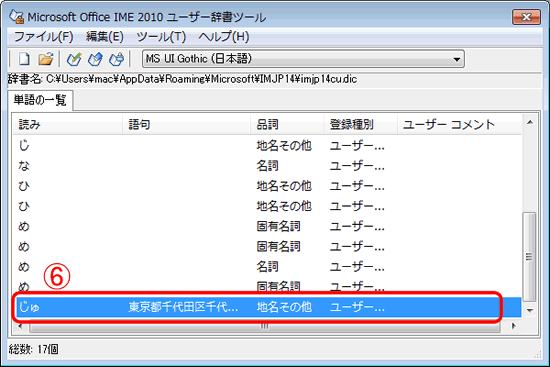Screen dimensions: 550x367
Task: Sort by the 読み column header
Action: [68, 124]
